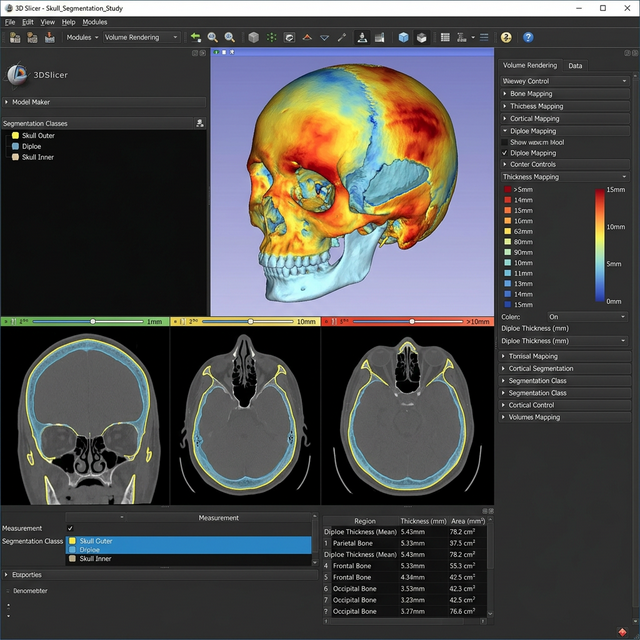640x640 pixels.
Task: Switch to the Data tab
Action: click(x=575, y=66)
